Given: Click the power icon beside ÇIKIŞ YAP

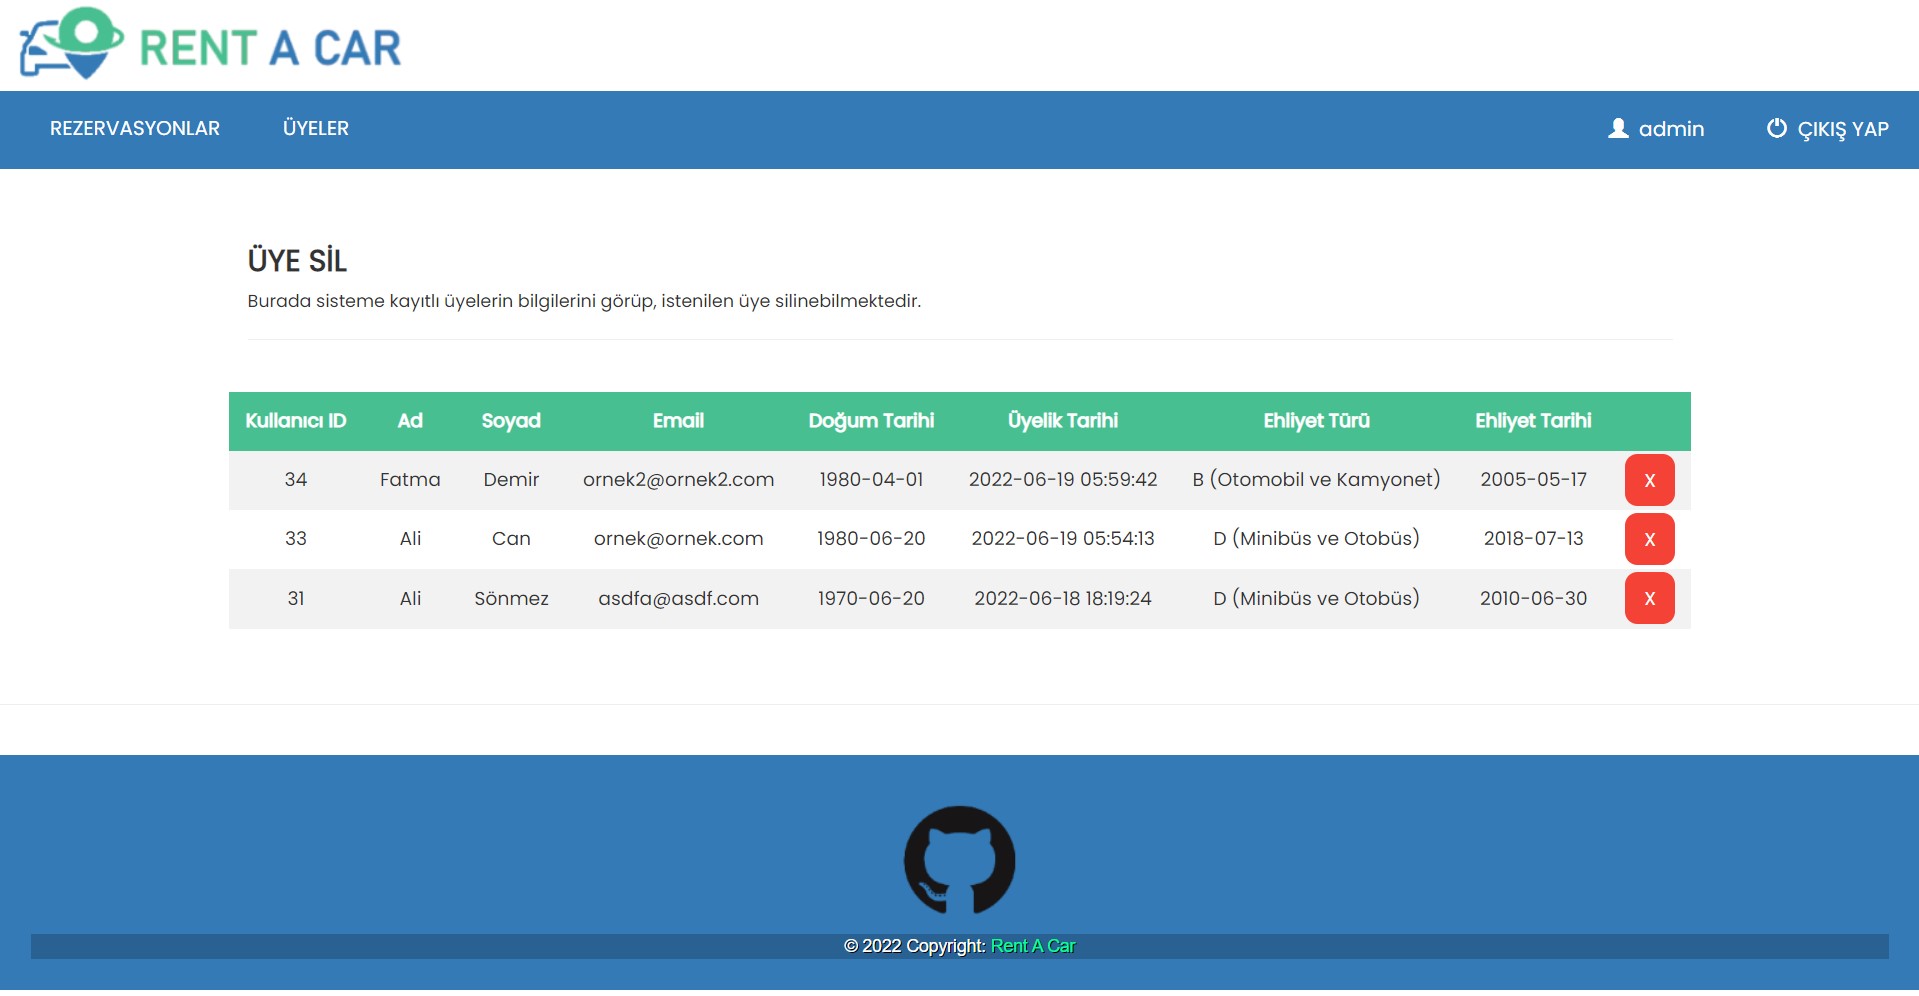Looking at the screenshot, I should pyautogui.click(x=1776, y=128).
